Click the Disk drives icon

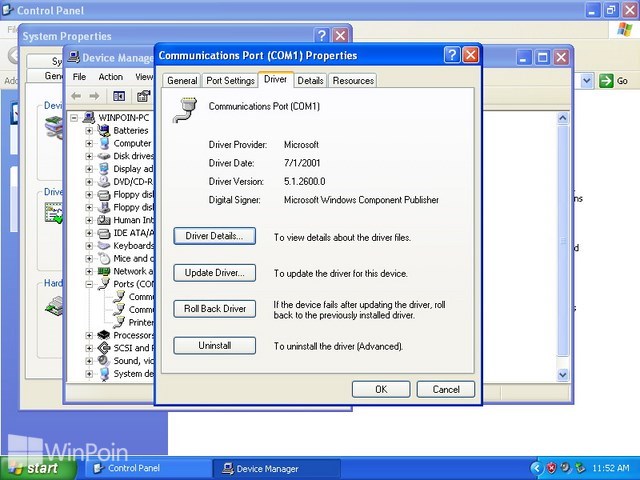(104, 156)
